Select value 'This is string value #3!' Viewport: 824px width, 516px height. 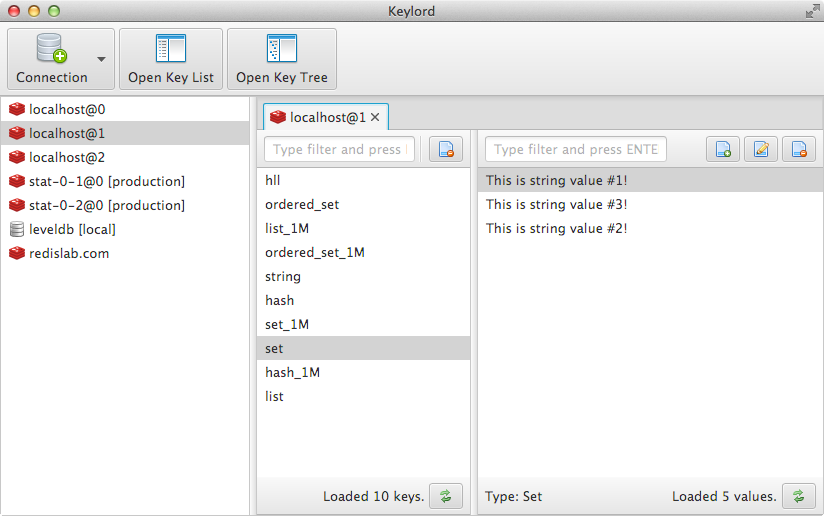[651, 204]
